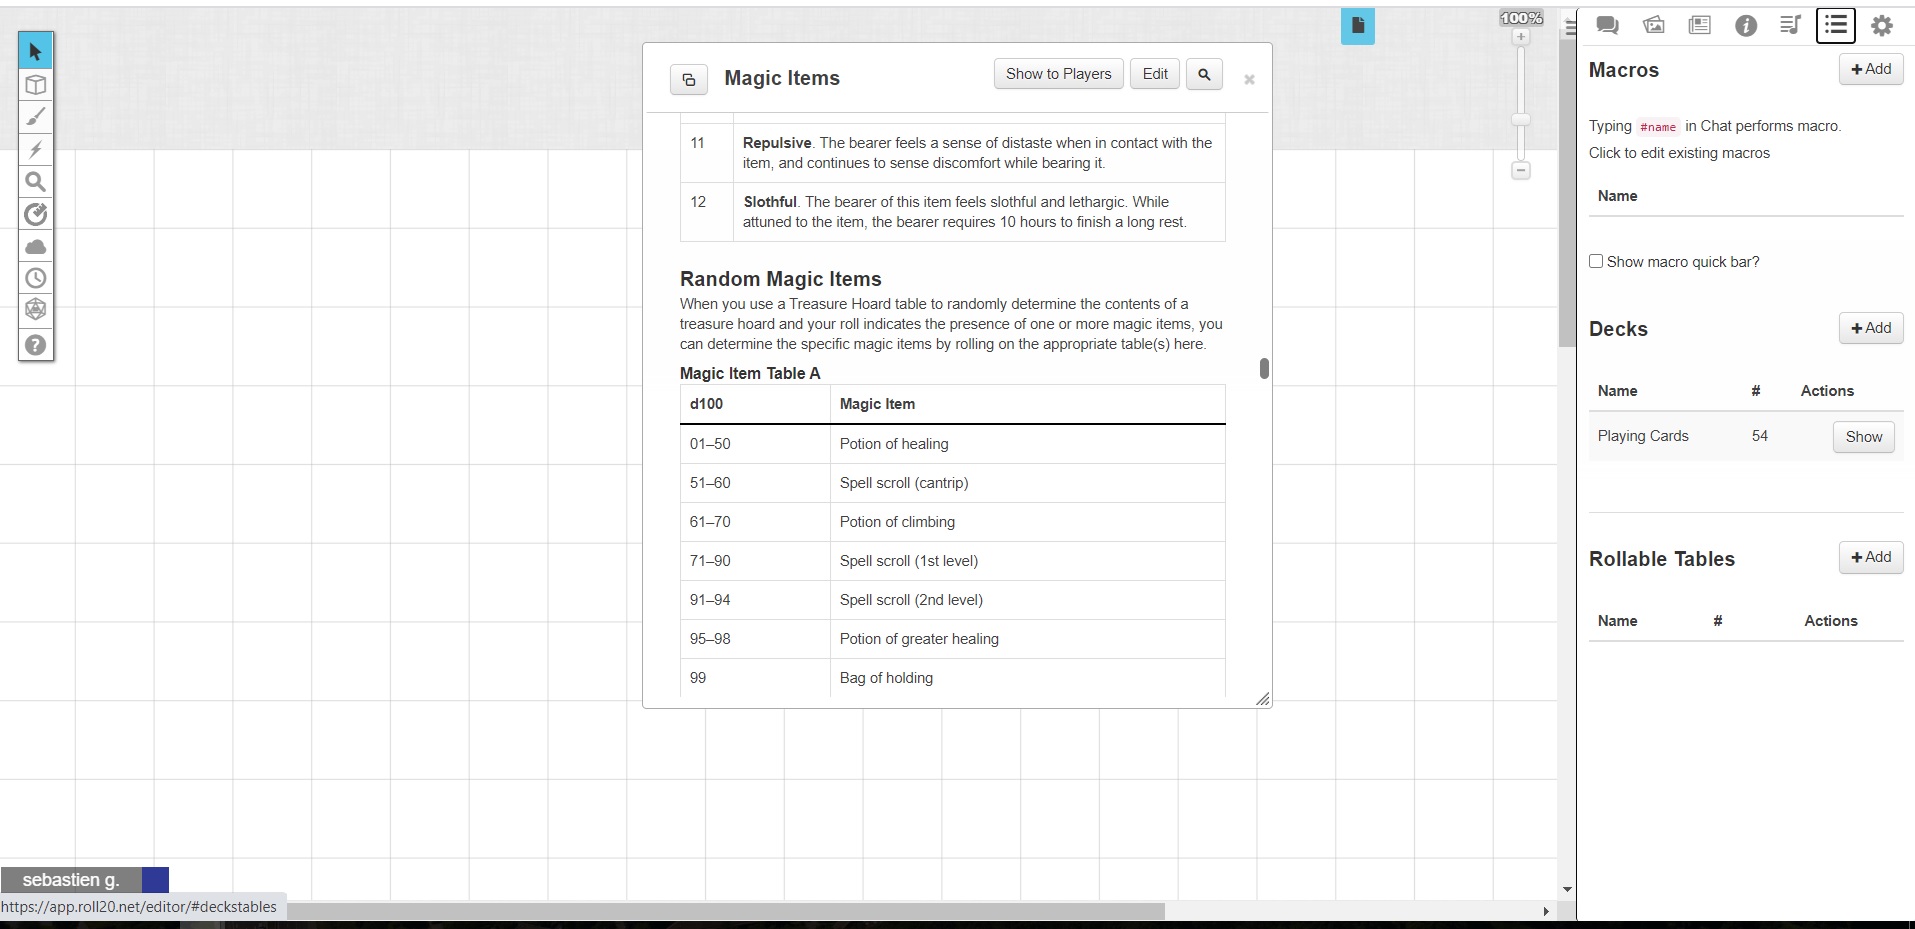Viewport: 1915px width, 929px height.
Task: Click the Bag of holding entry
Action: tap(886, 678)
